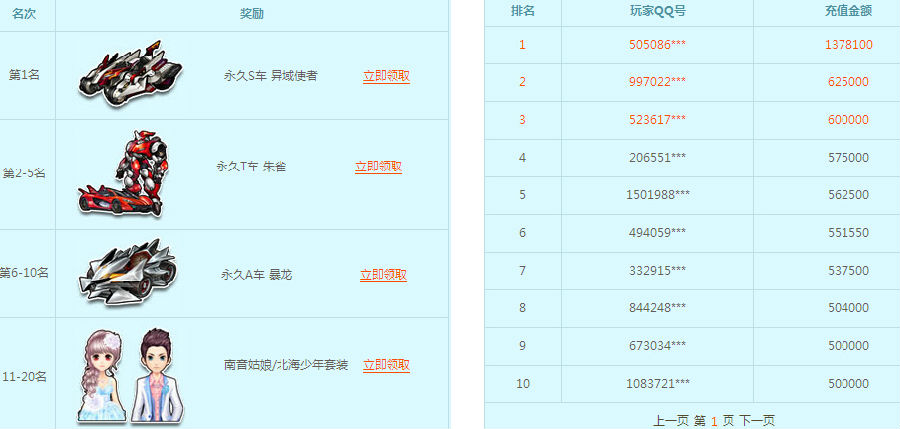Select the 充值金额 column header
Image resolution: width=900 pixels, height=429 pixels.
[849, 11]
